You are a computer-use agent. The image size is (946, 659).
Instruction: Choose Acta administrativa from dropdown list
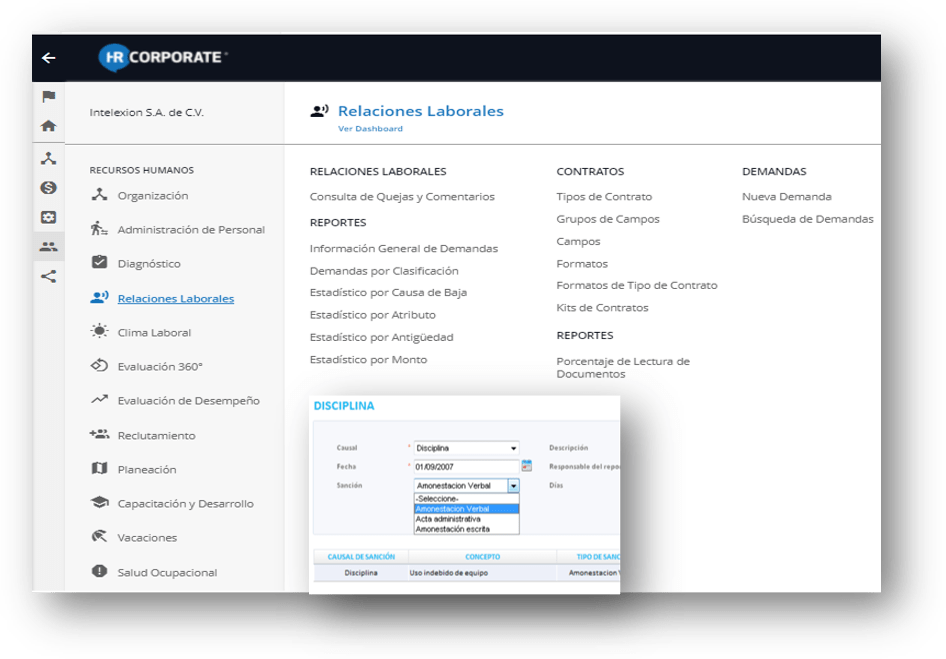448,519
